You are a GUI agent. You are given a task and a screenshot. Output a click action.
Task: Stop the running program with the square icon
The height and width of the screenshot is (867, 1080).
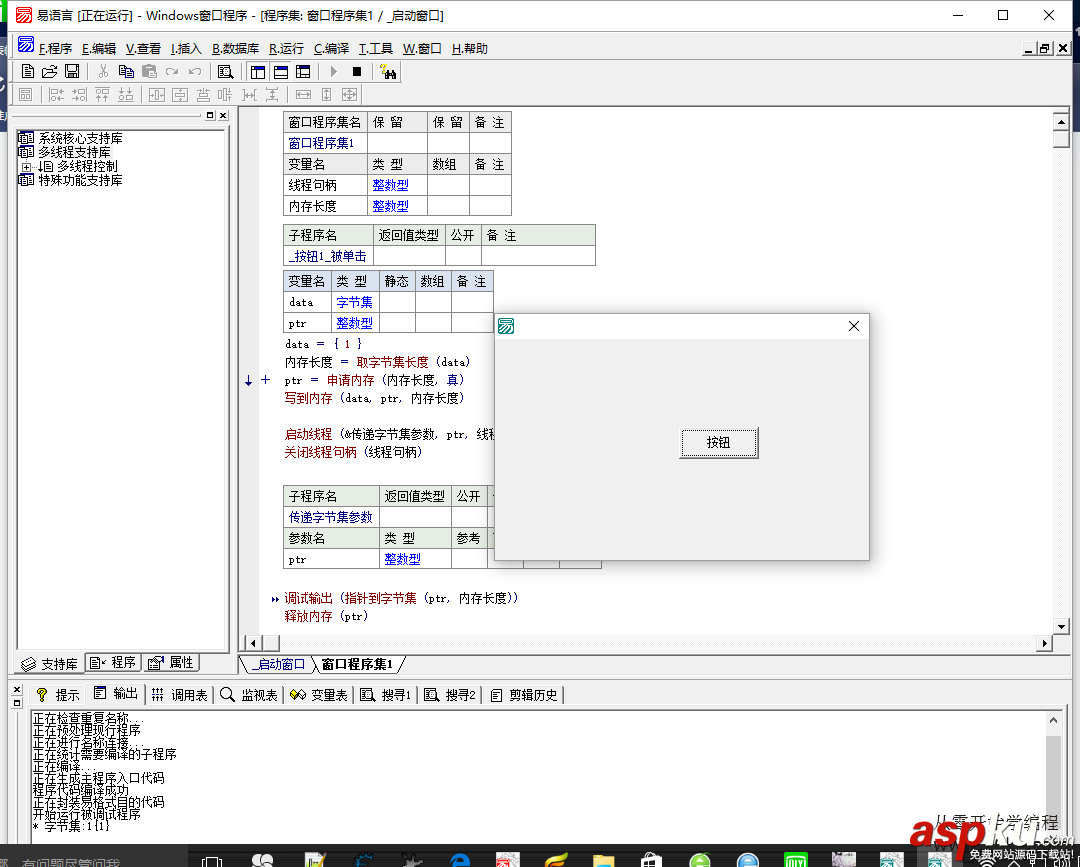[x=357, y=72]
